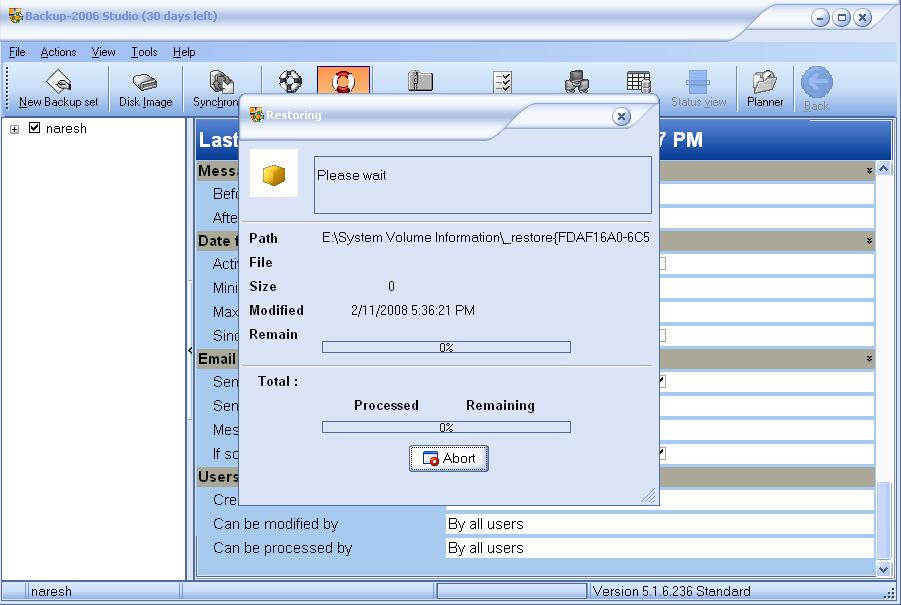Collapse the Date section with its chevron
The image size is (901, 605).
pos(869,241)
